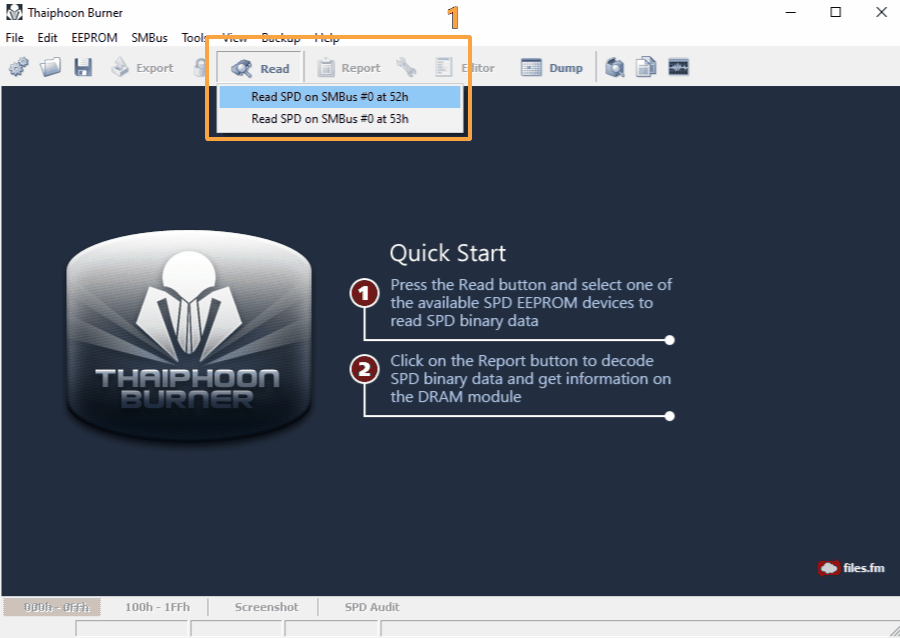Open the File menu
This screenshot has width=900, height=638.
click(14, 38)
